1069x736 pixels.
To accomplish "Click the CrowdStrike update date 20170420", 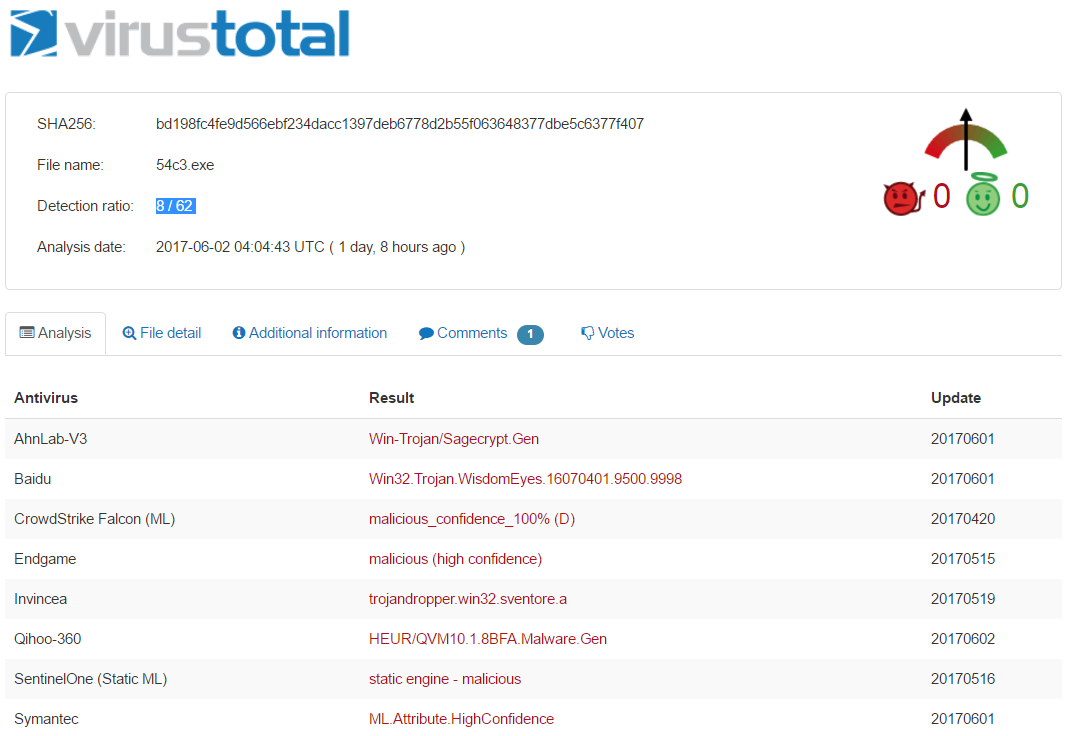I will coord(963,519).
